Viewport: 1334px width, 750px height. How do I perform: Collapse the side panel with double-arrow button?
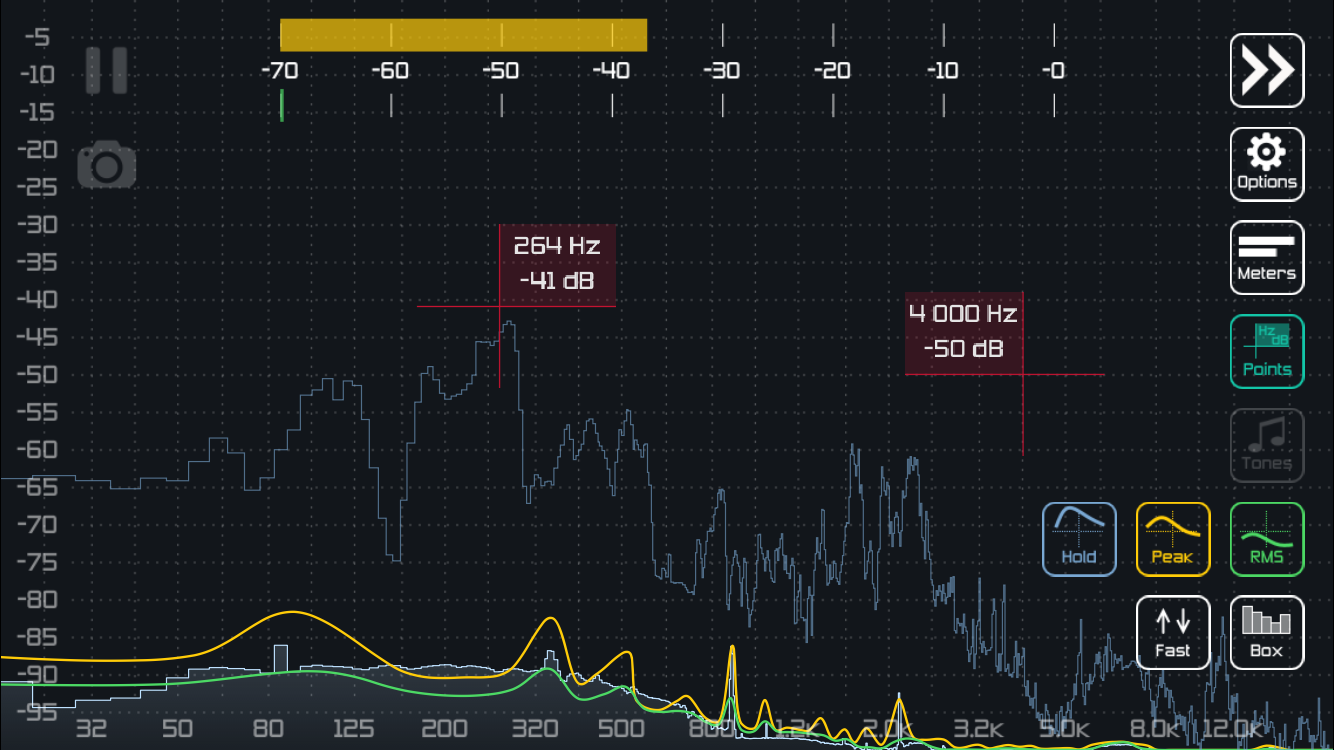point(1266,70)
